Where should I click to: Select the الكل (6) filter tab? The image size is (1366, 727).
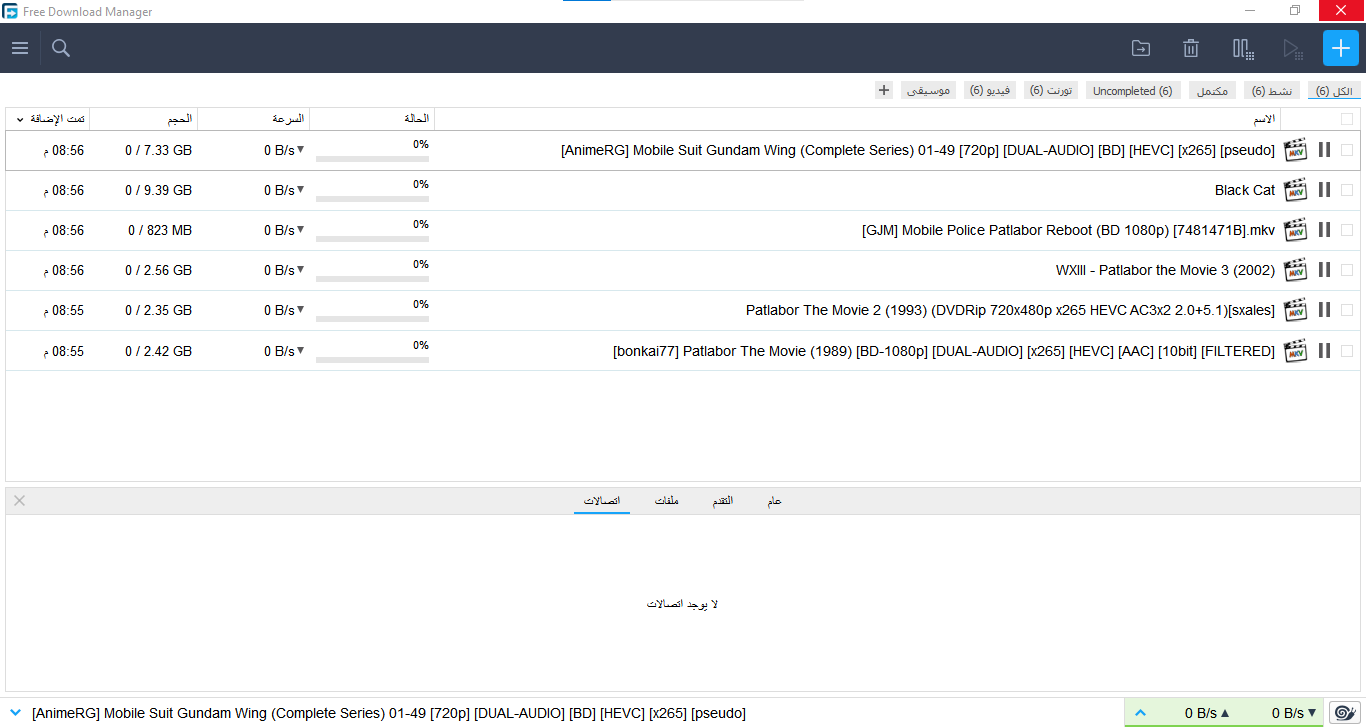tap(1334, 91)
